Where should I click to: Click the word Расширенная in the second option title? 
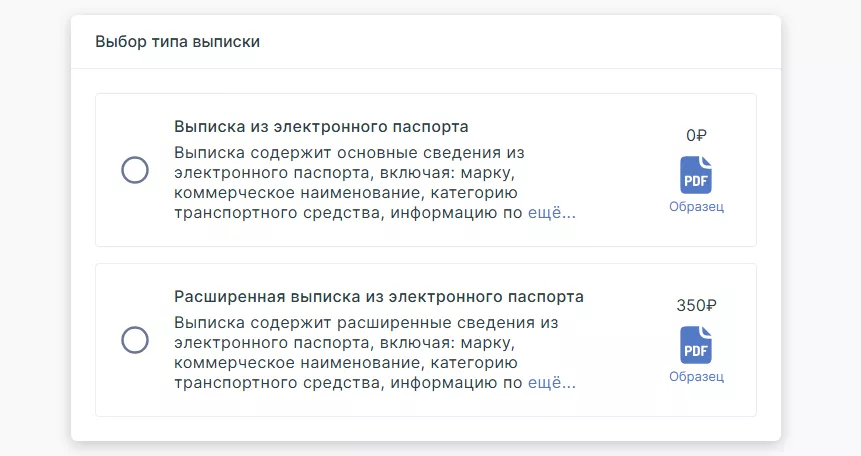click(x=230, y=297)
